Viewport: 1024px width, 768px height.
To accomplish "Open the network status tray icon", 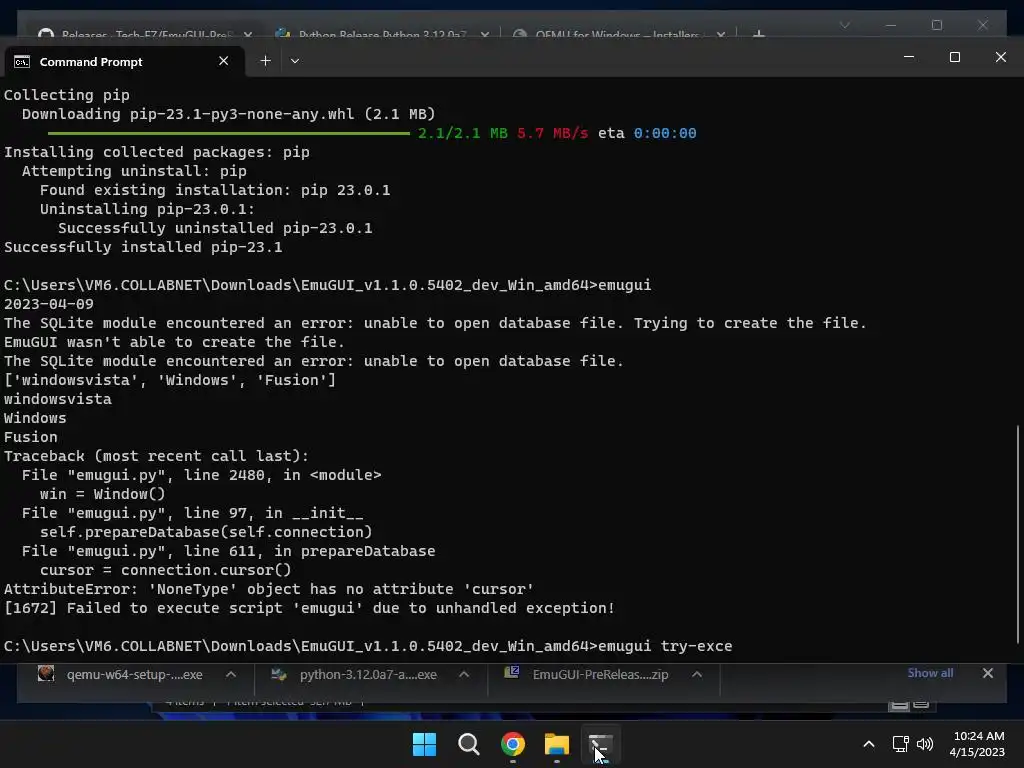I will coord(901,744).
